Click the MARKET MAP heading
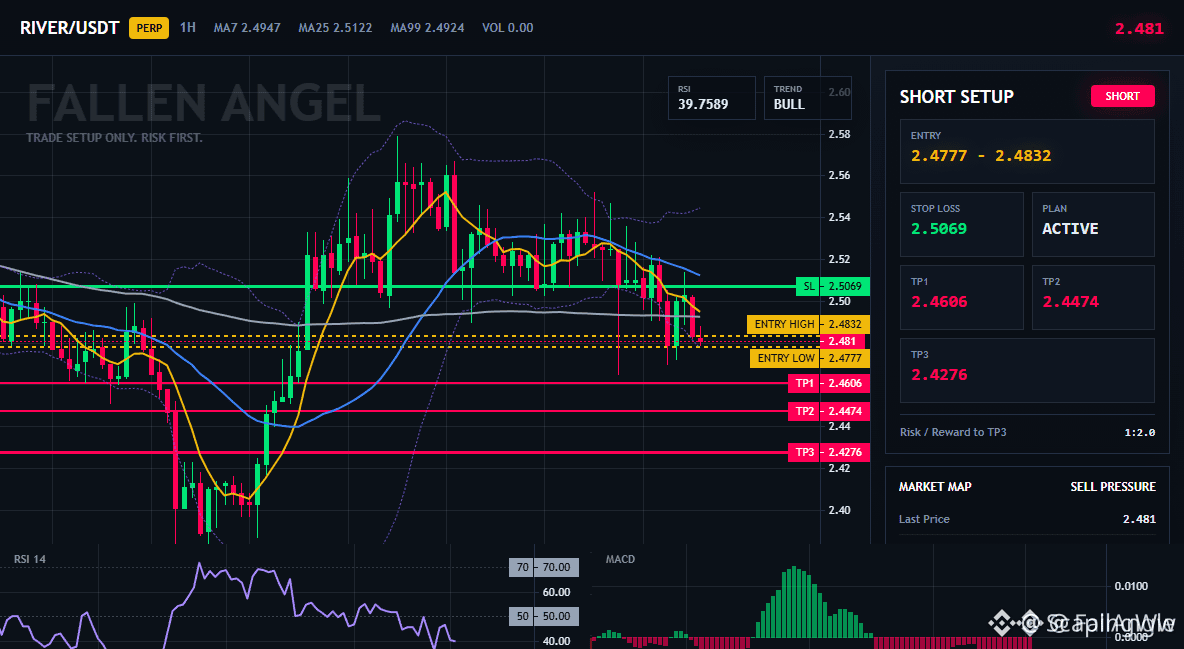 pos(935,487)
